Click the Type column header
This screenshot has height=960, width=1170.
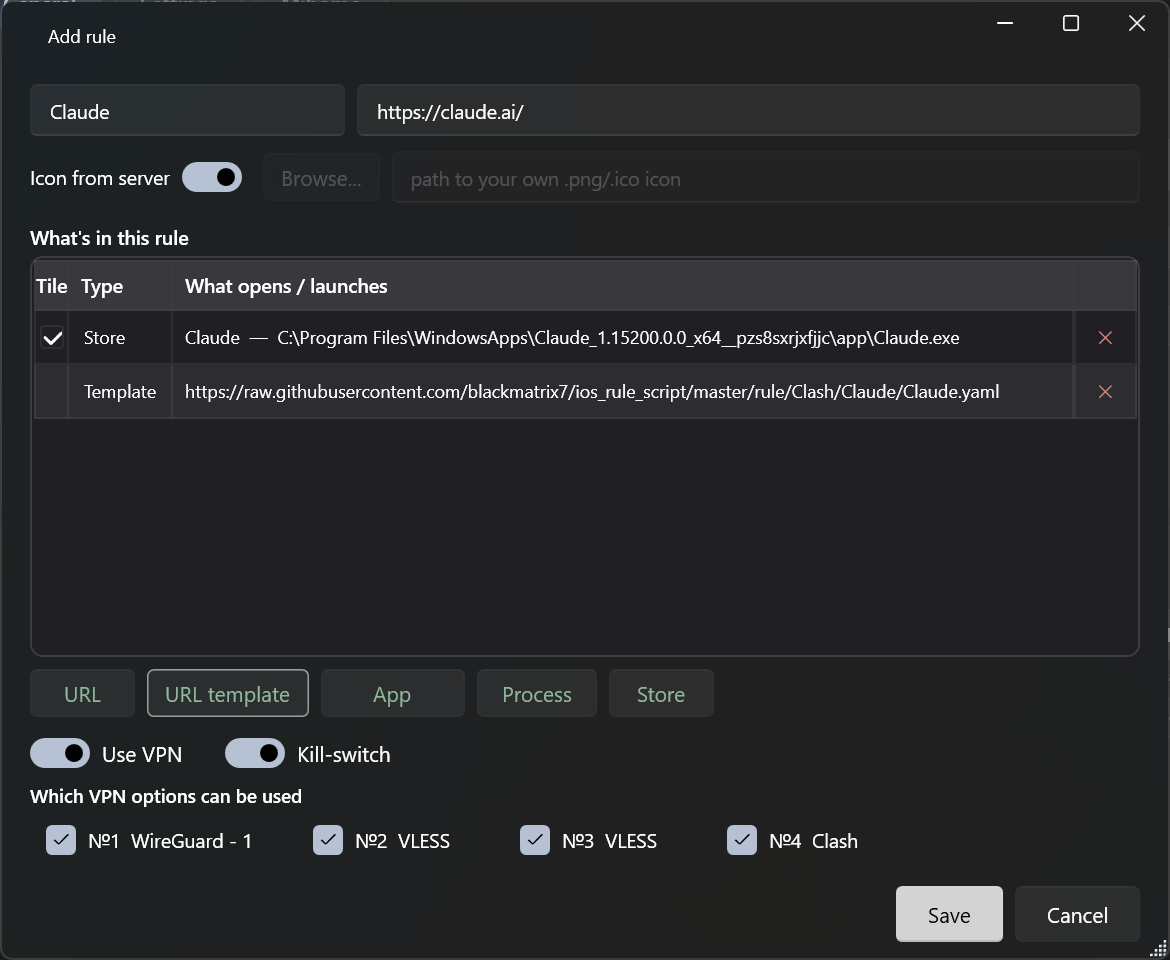point(120,286)
